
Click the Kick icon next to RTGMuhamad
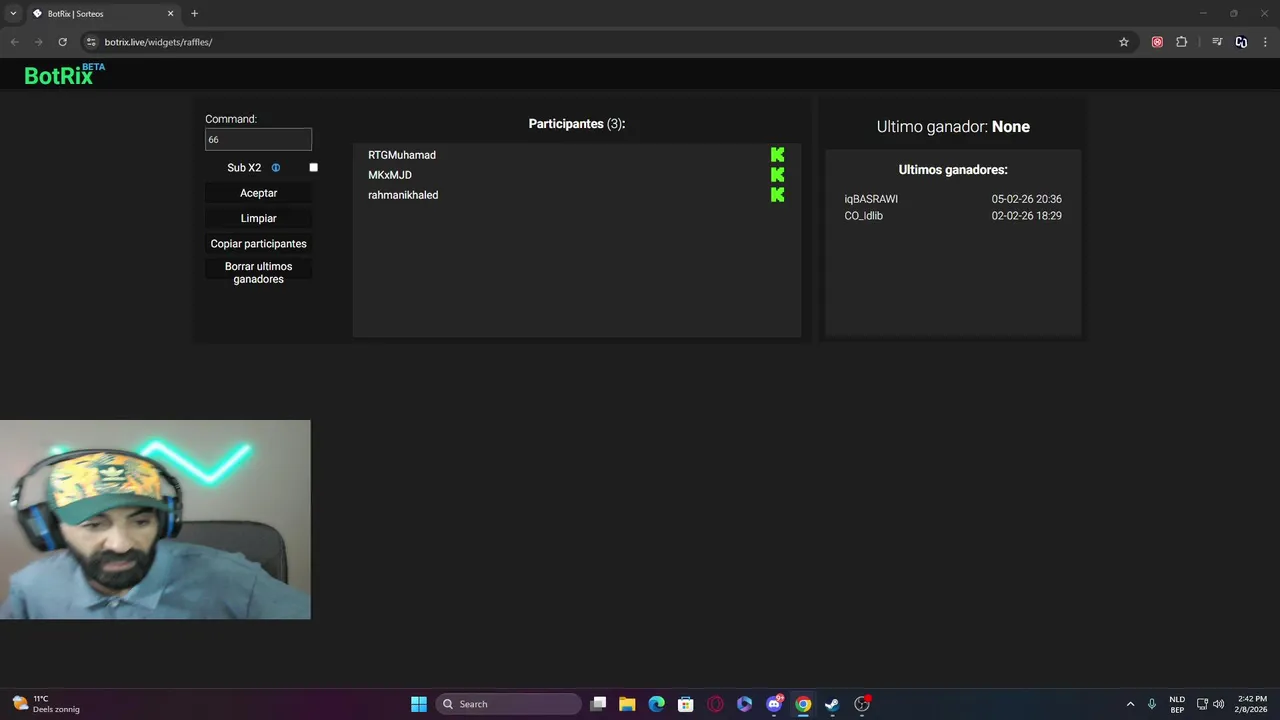click(x=778, y=155)
